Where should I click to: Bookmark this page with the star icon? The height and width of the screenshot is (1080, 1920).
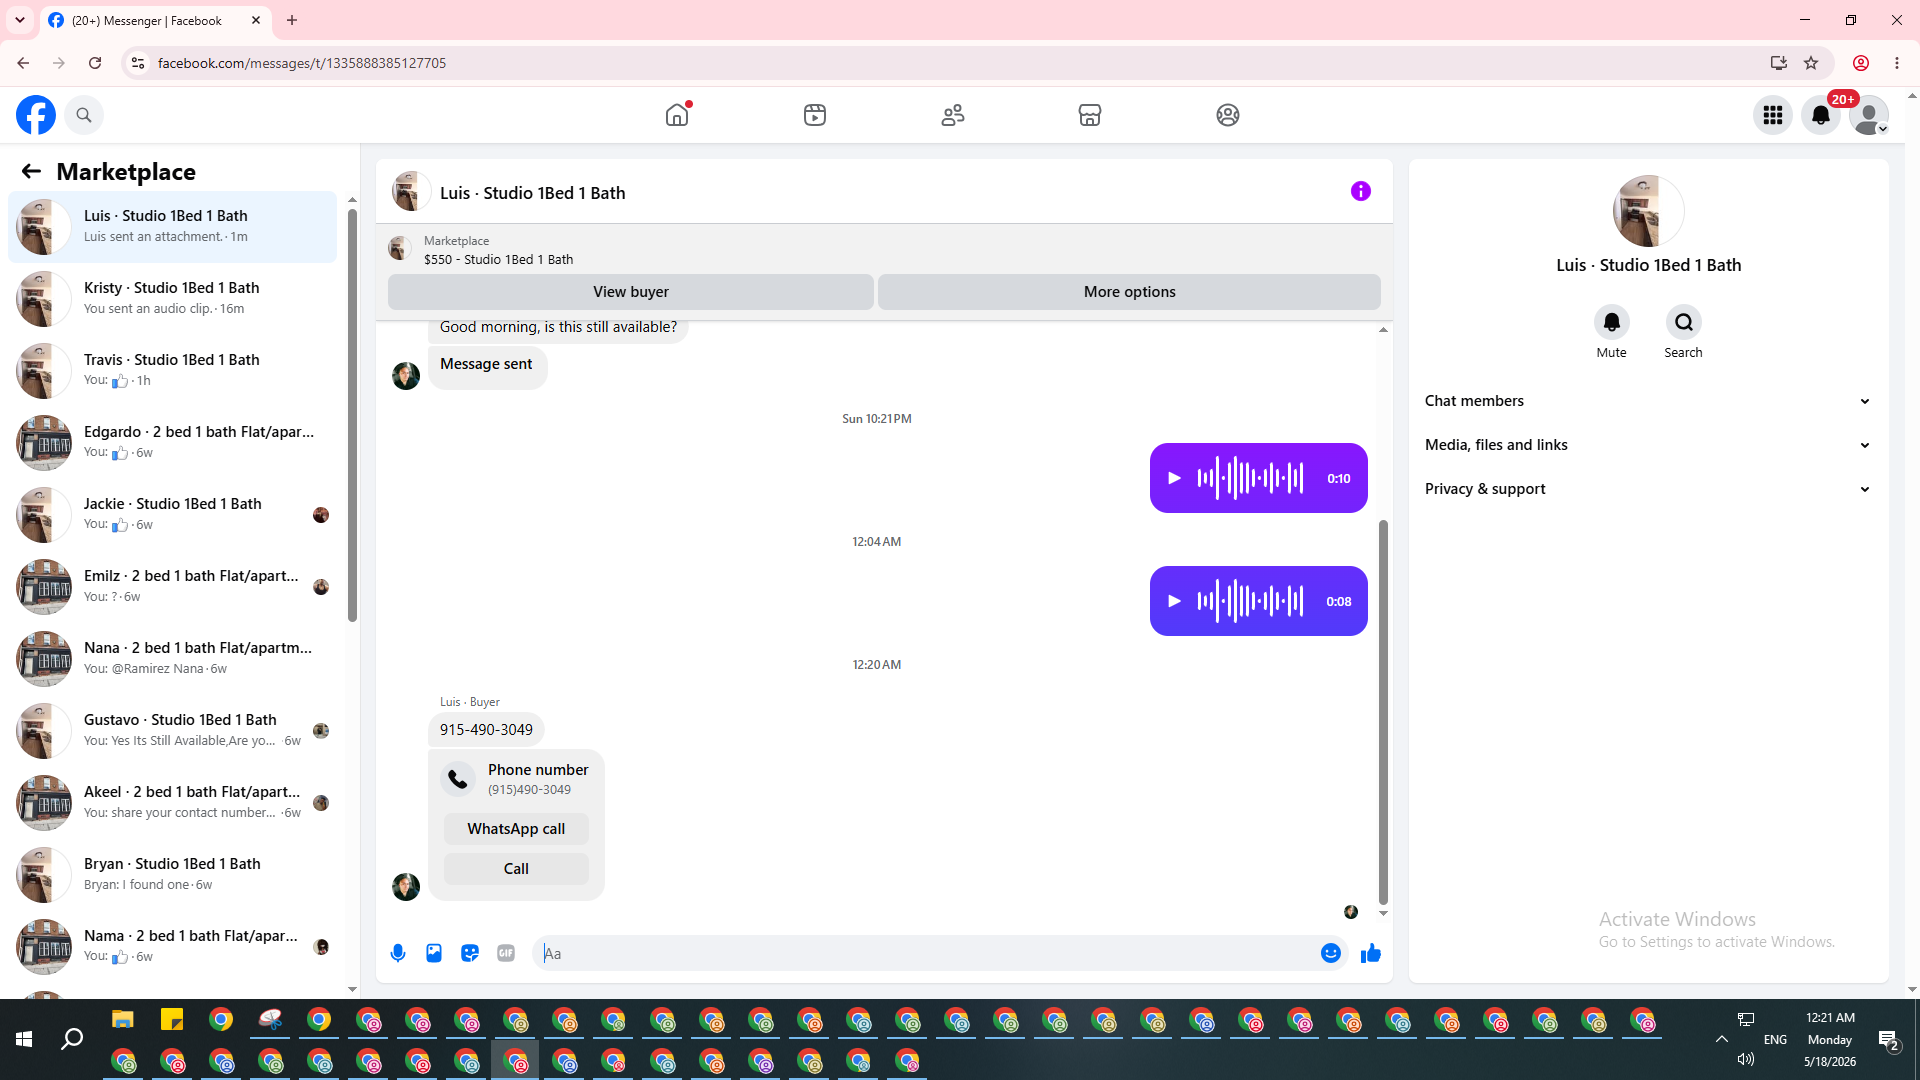[x=1811, y=63]
